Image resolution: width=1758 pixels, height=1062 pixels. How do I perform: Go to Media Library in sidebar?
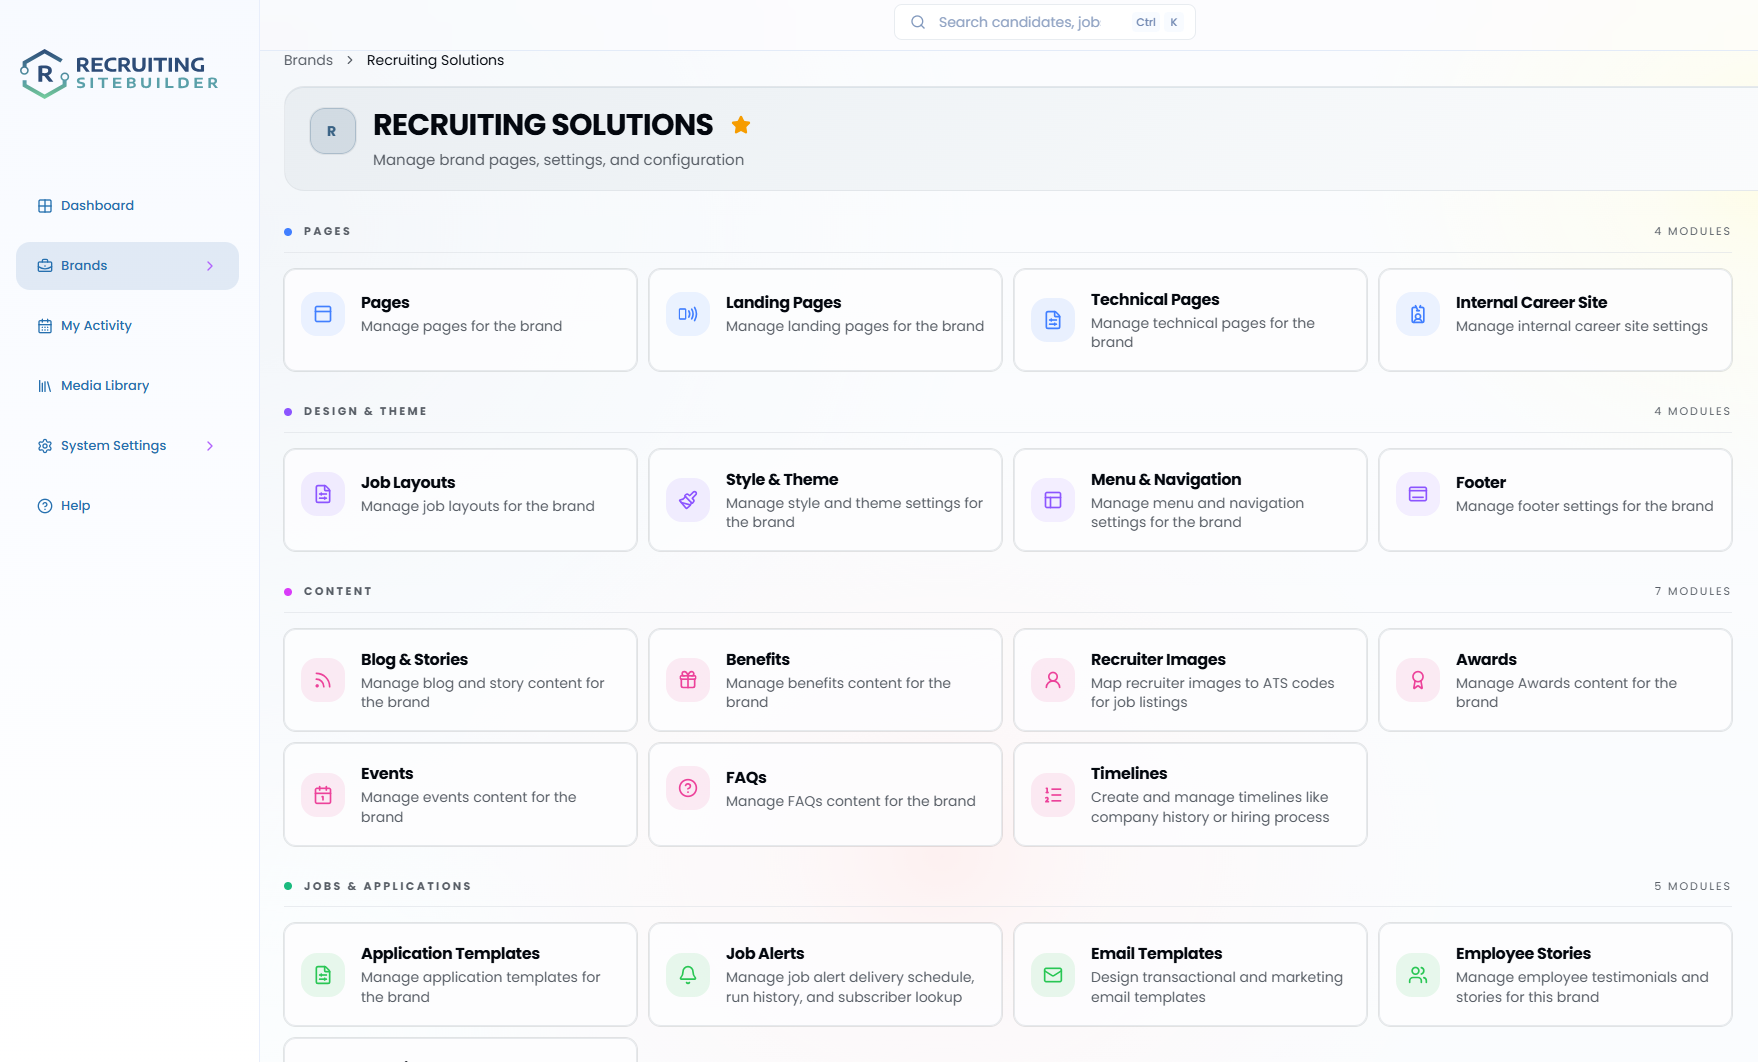[x=127, y=386]
